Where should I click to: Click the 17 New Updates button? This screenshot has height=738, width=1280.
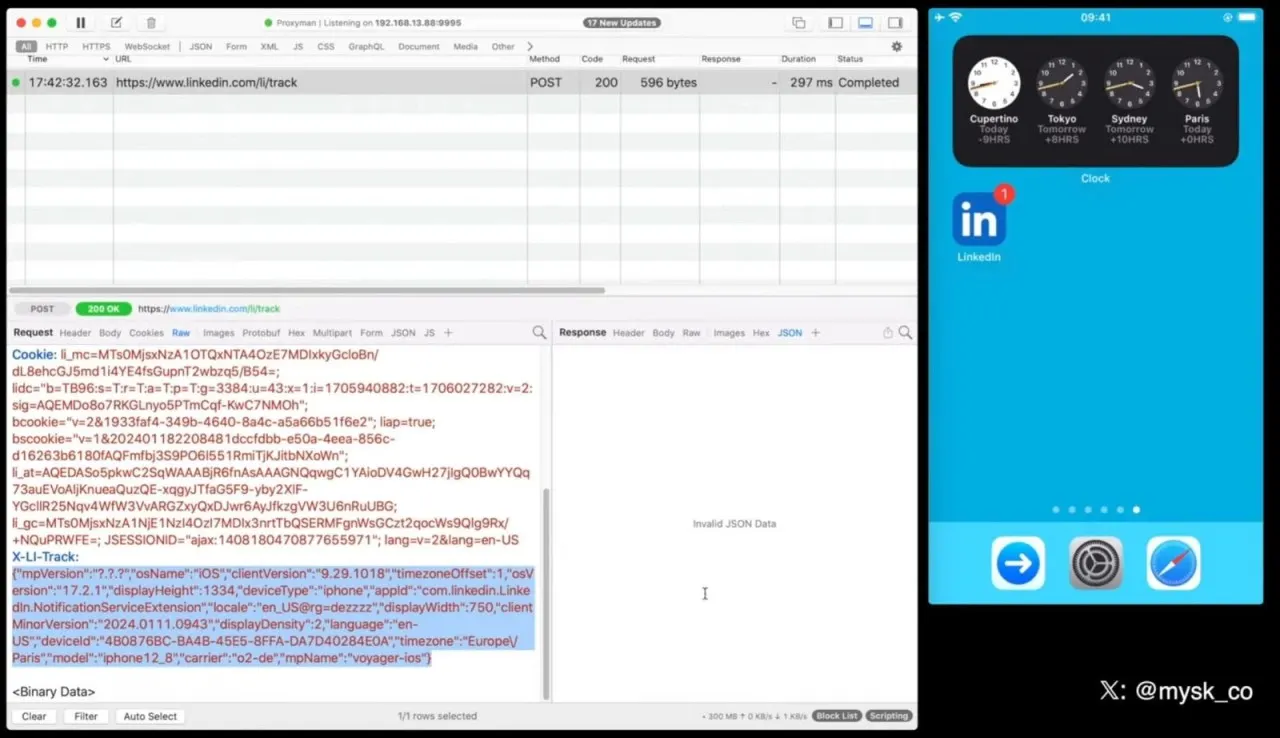point(622,22)
